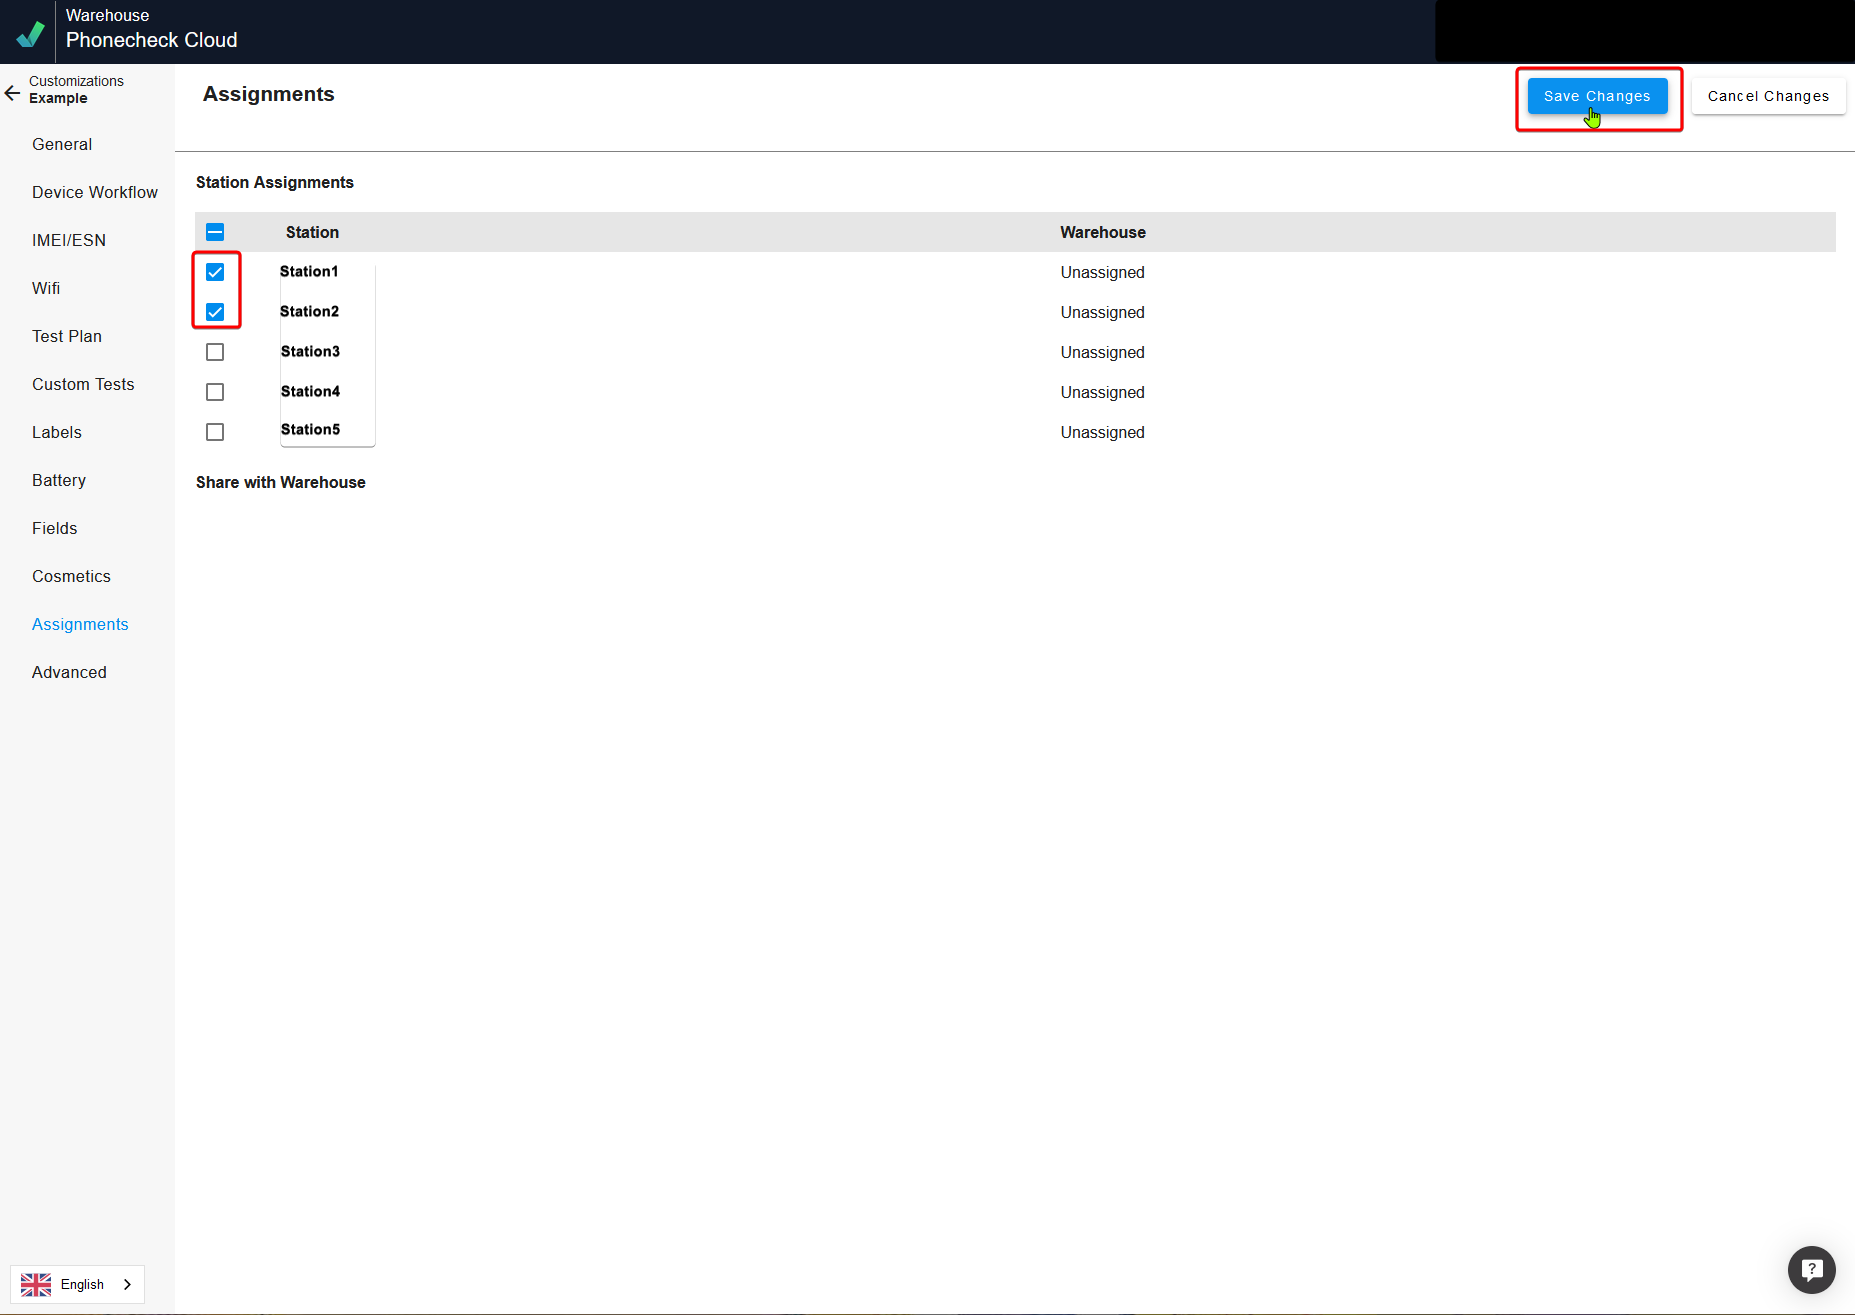Uncheck the Station2 checkbox
The width and height of the screenshot is (1855, 1315).
[215, 312]
